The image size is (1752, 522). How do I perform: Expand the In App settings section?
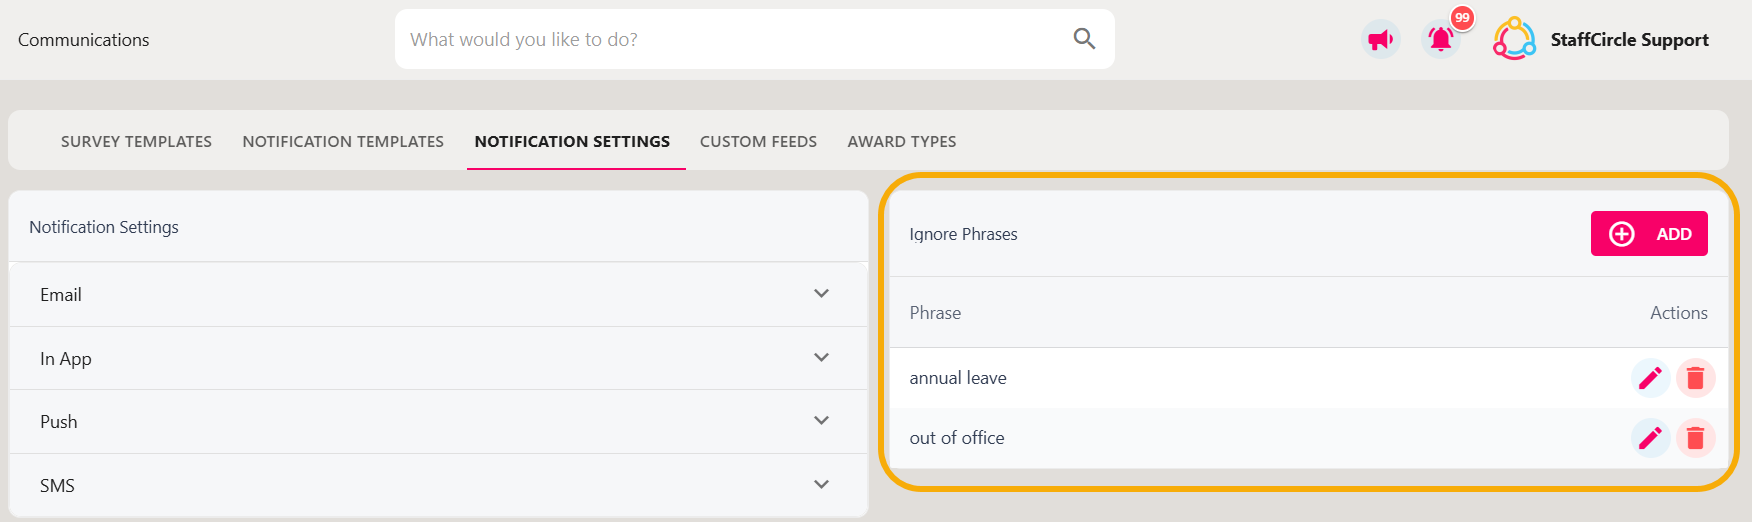click(x=438, y=358)
